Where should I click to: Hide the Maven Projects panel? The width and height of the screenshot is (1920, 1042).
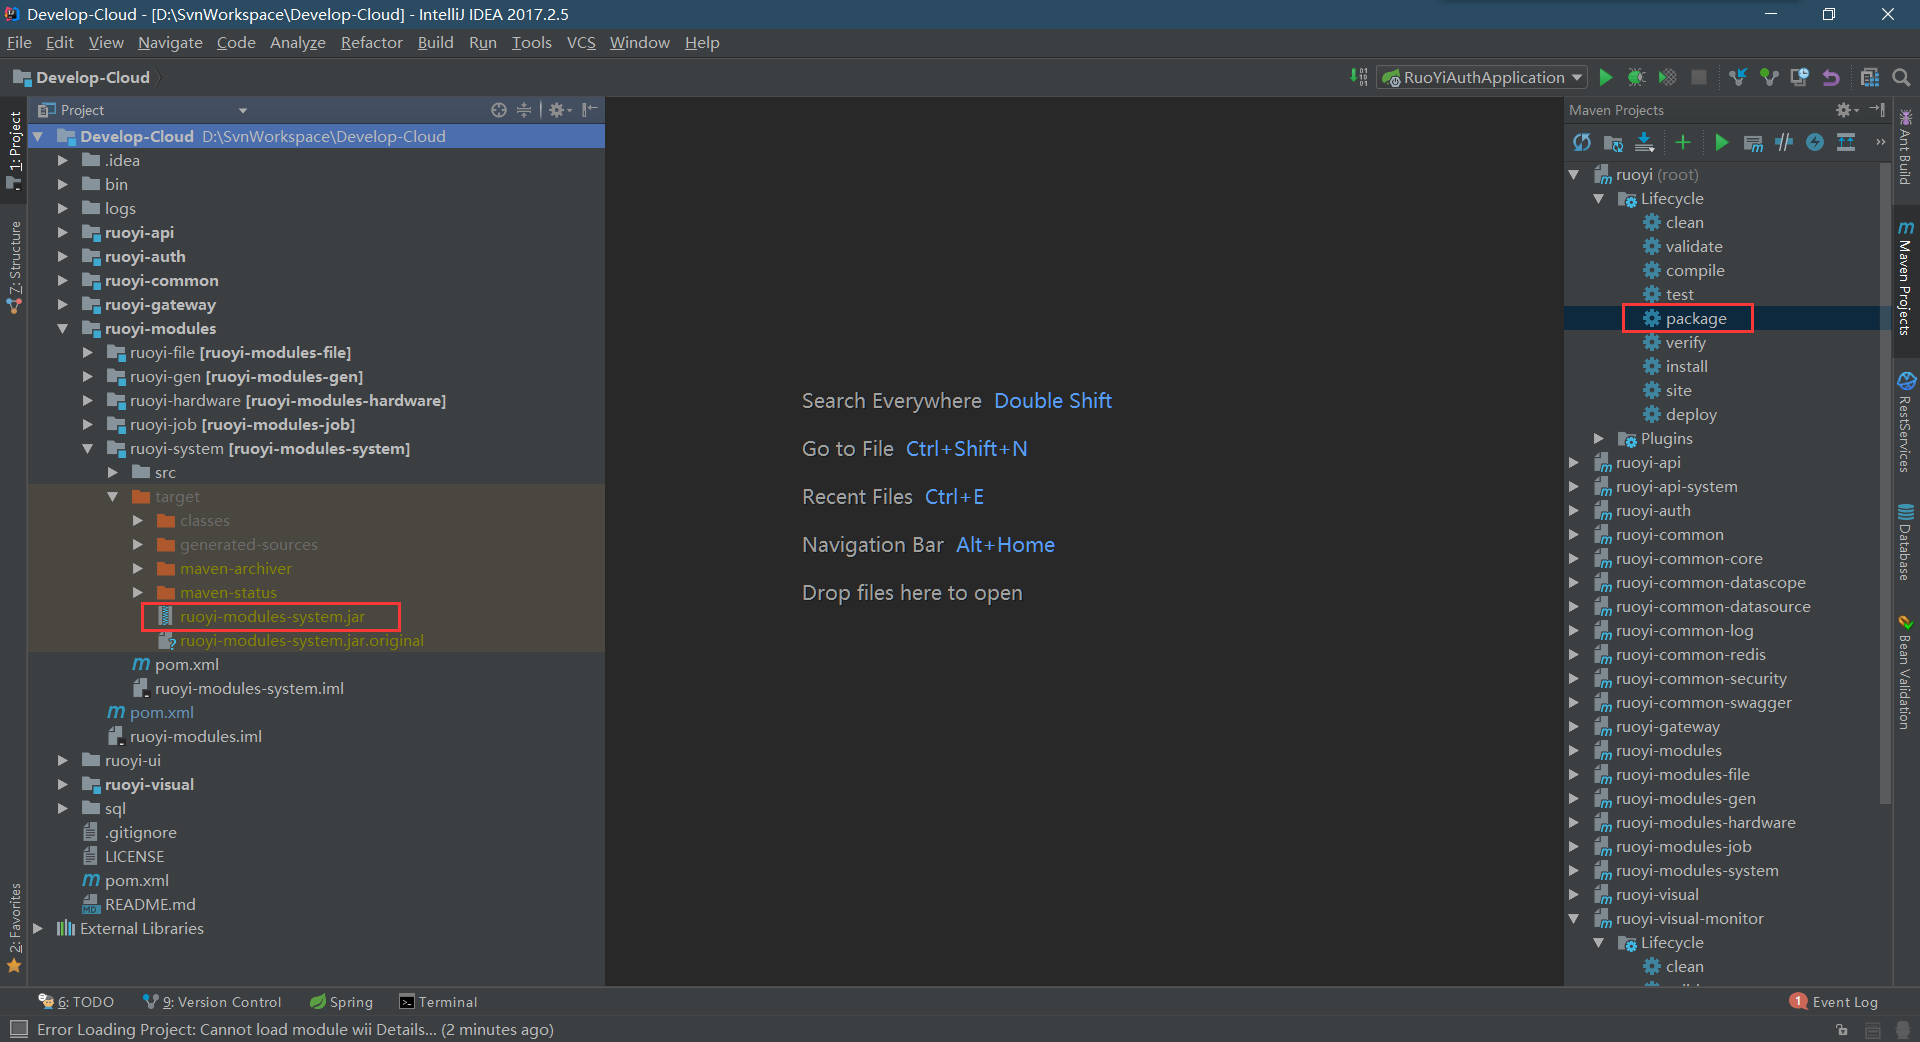pos(1877,110)
